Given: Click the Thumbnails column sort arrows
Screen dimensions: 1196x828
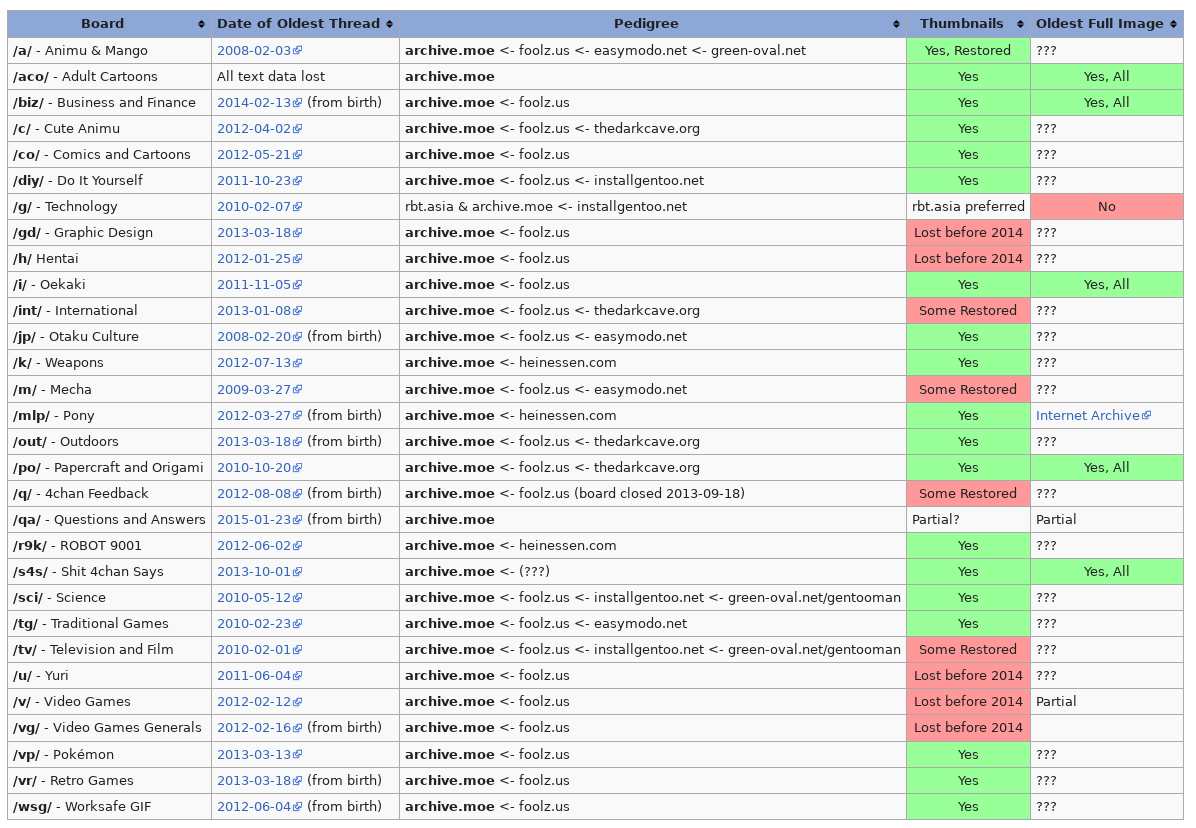Looking at the screenshot, I should pyautogui.click(x=1021, y=24).
